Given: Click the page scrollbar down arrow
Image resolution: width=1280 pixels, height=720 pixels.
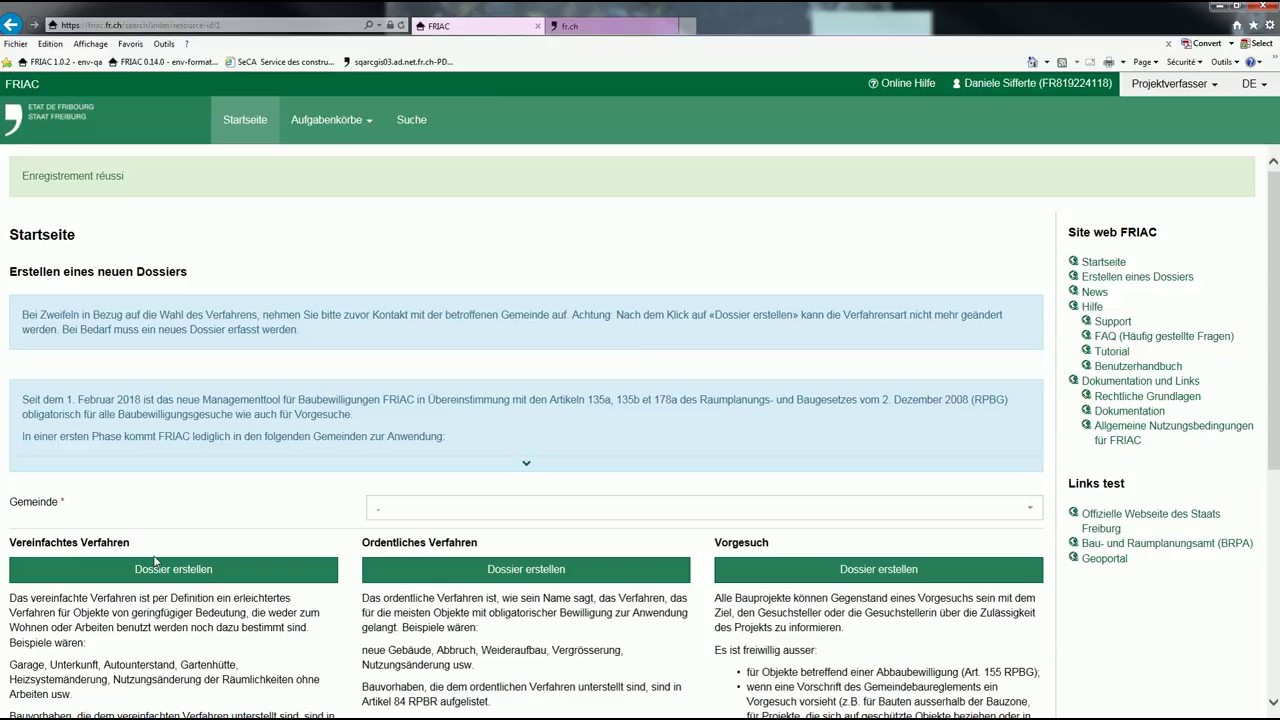Looking at the screenshot, I should click(1273, 701).
